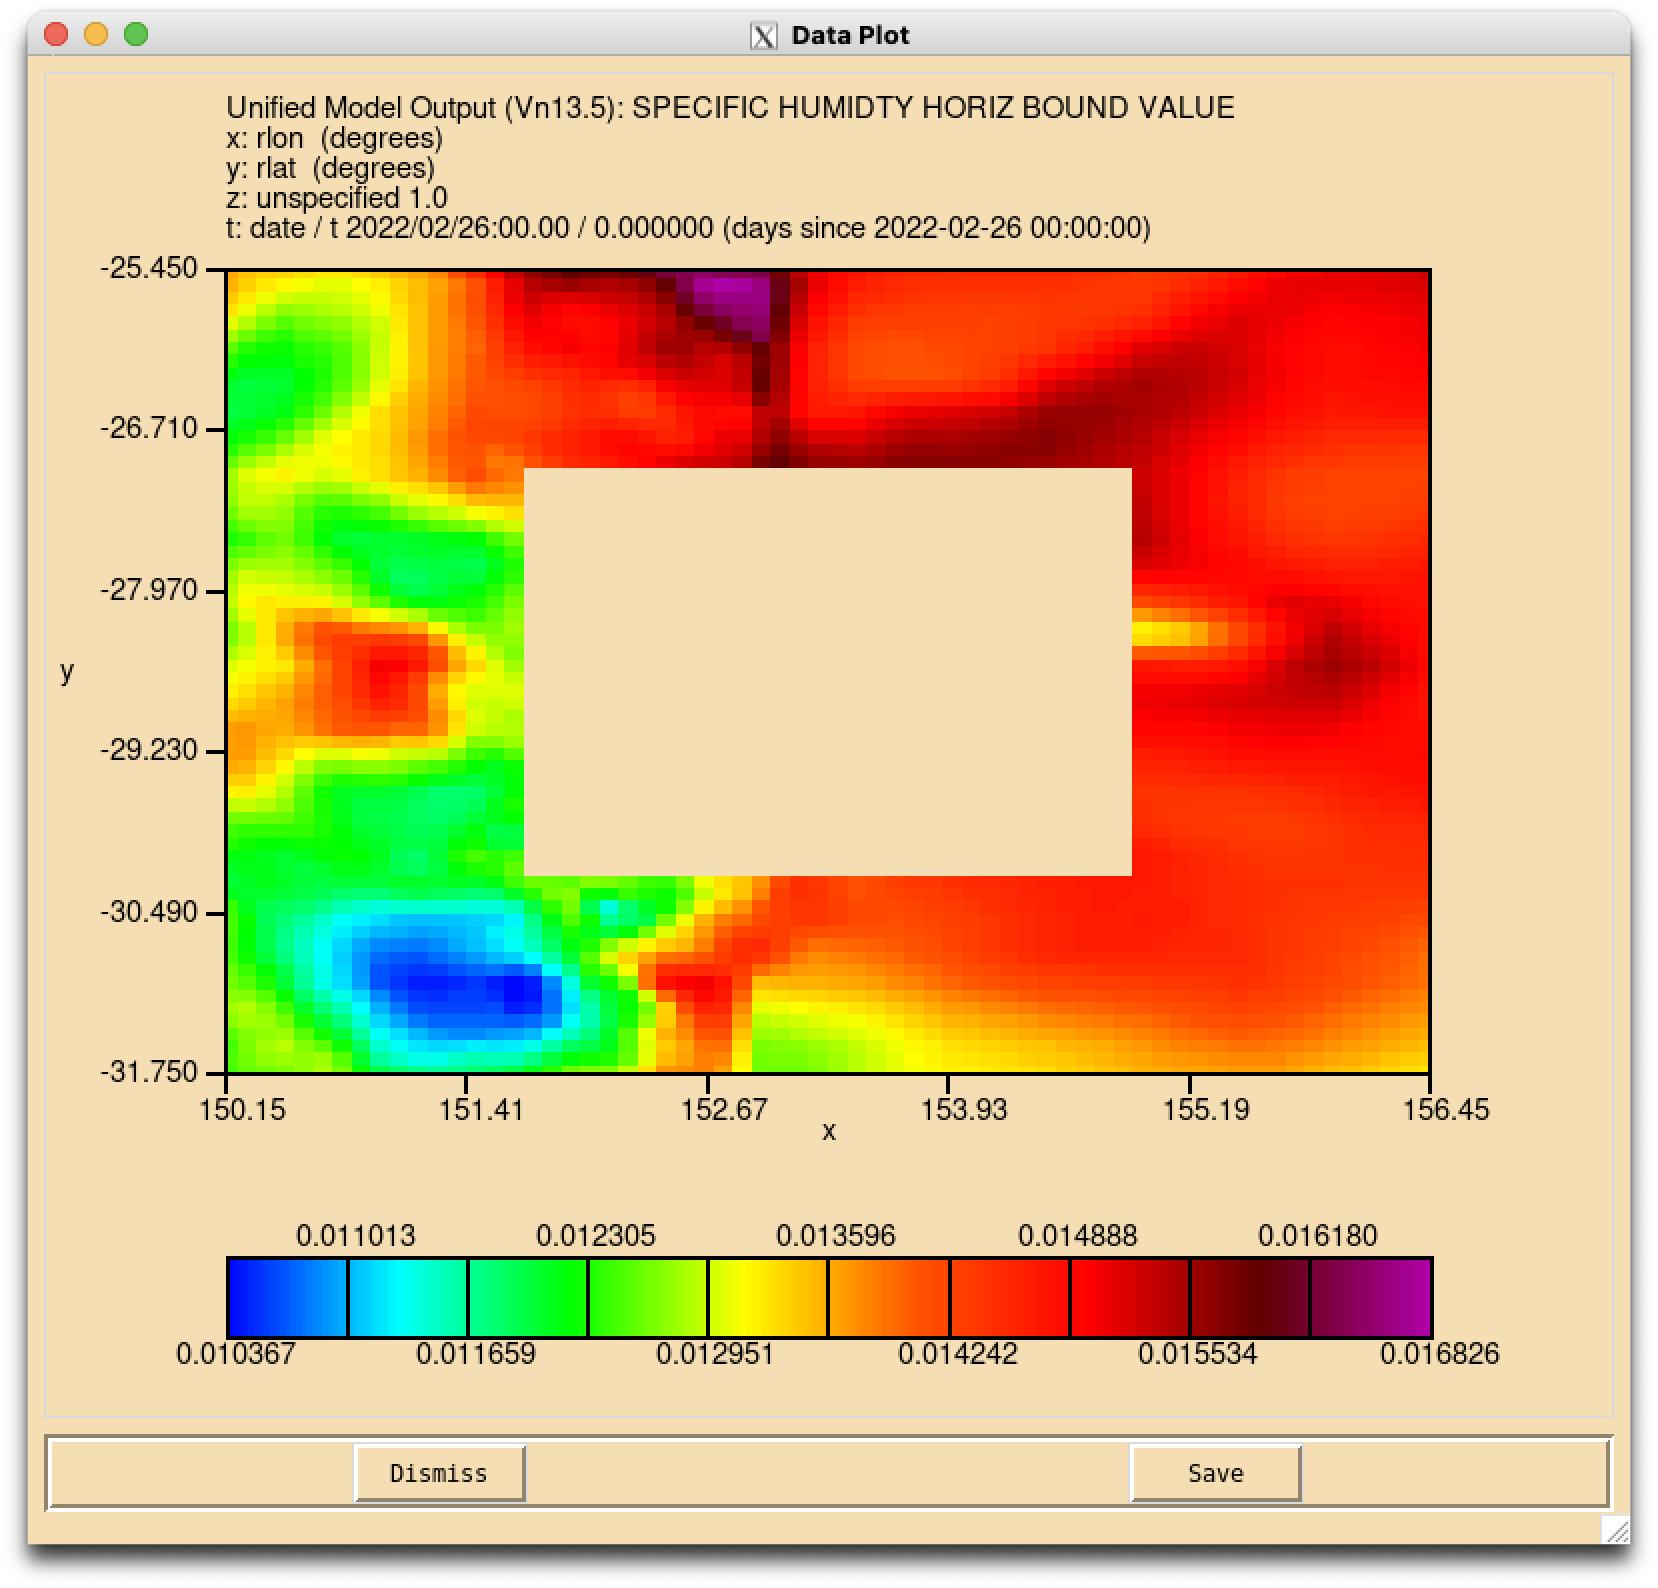The height and width of the screenshot is (1588, 1658).
Task: Click the blue colorbar segment
Action: coord(287,1297)
